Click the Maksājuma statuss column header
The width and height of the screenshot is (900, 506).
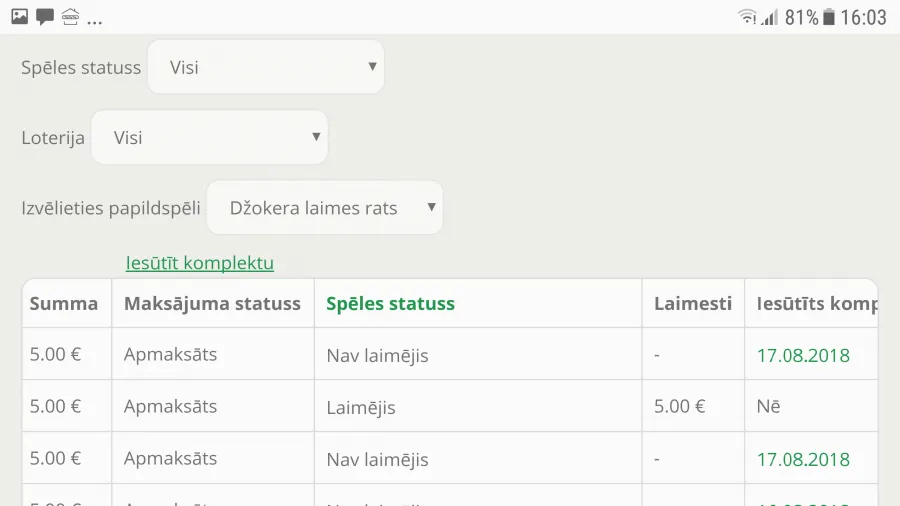[212, 303]
